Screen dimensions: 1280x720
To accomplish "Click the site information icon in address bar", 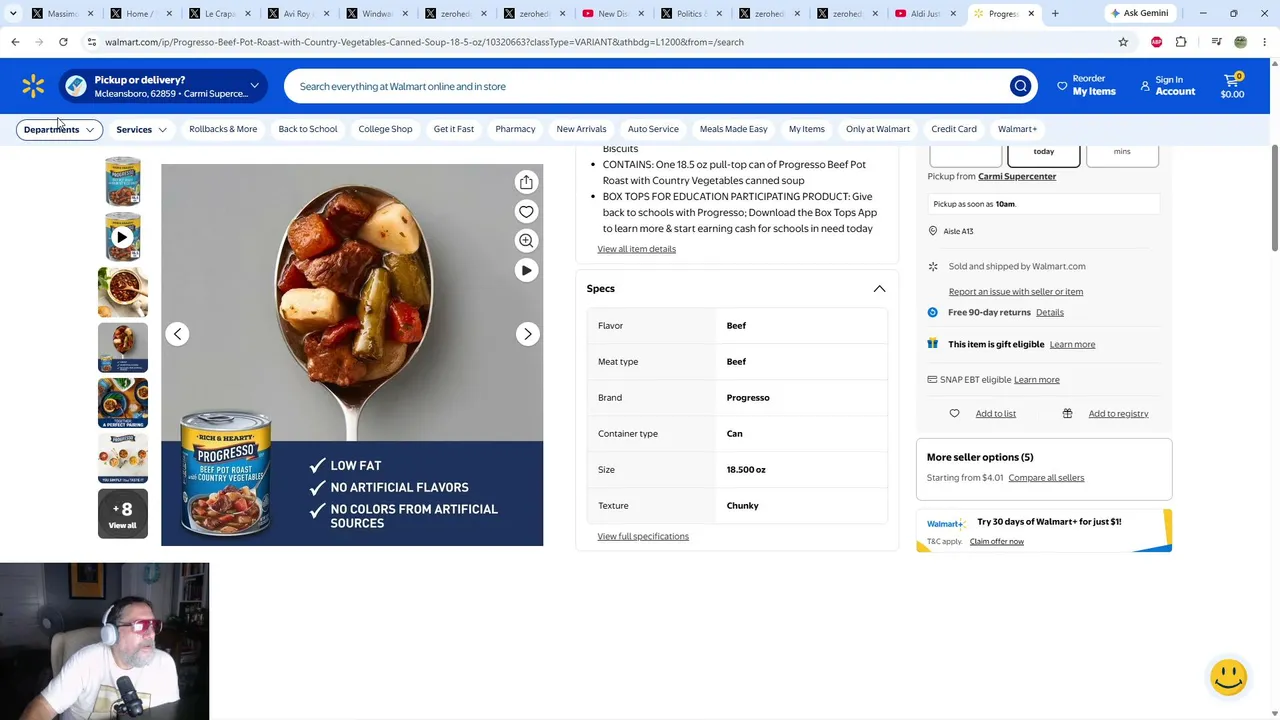I will [91, 42].
